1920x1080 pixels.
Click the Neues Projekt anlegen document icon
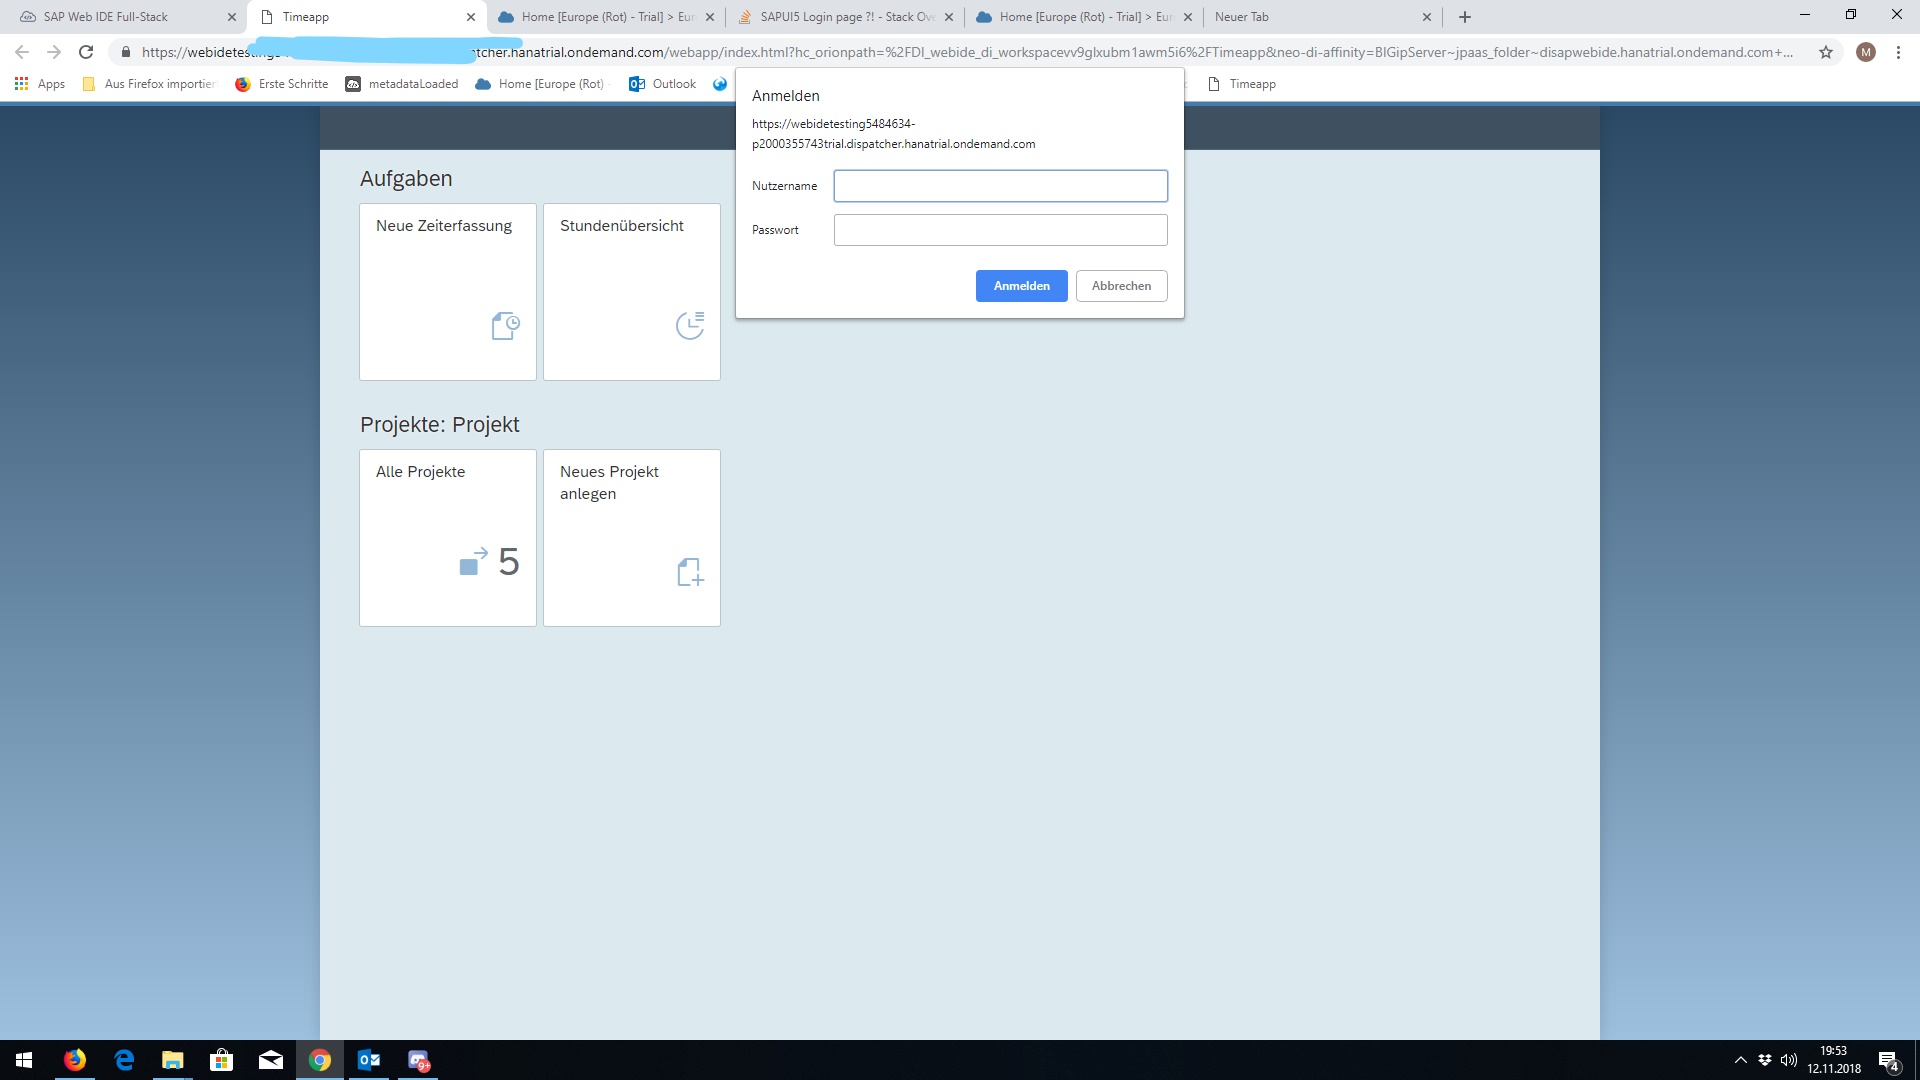[690, 572]
